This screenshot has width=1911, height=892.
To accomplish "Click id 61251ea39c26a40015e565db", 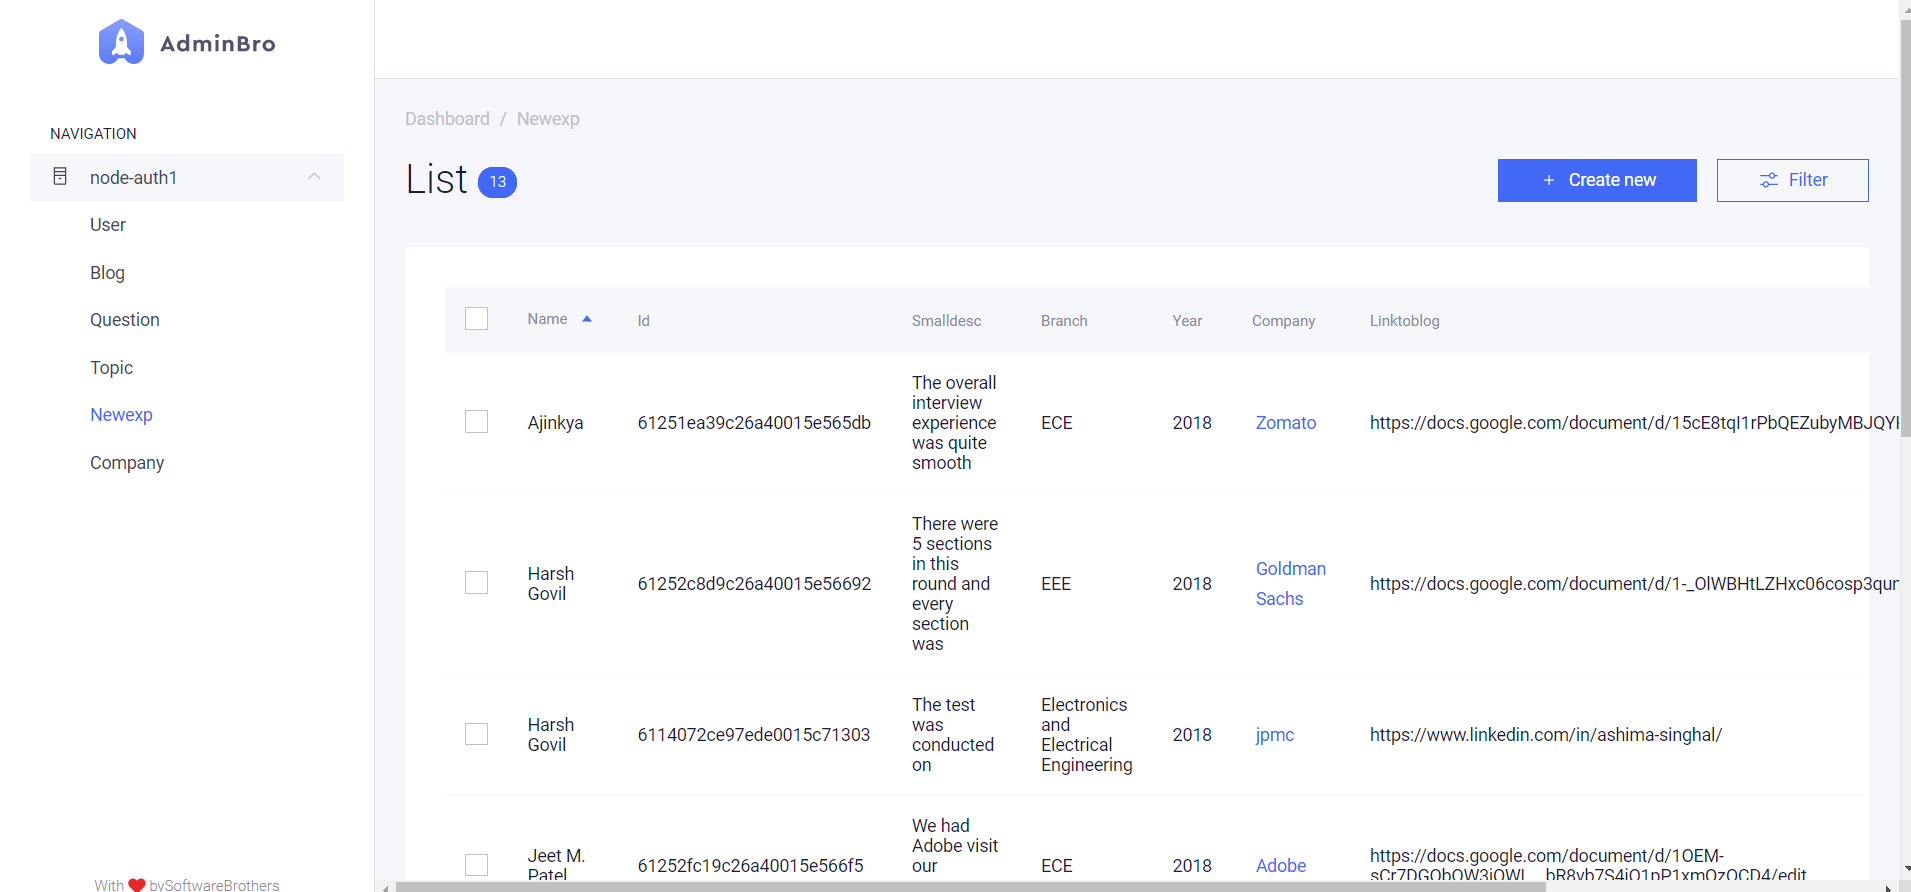I will pos(754,423).
